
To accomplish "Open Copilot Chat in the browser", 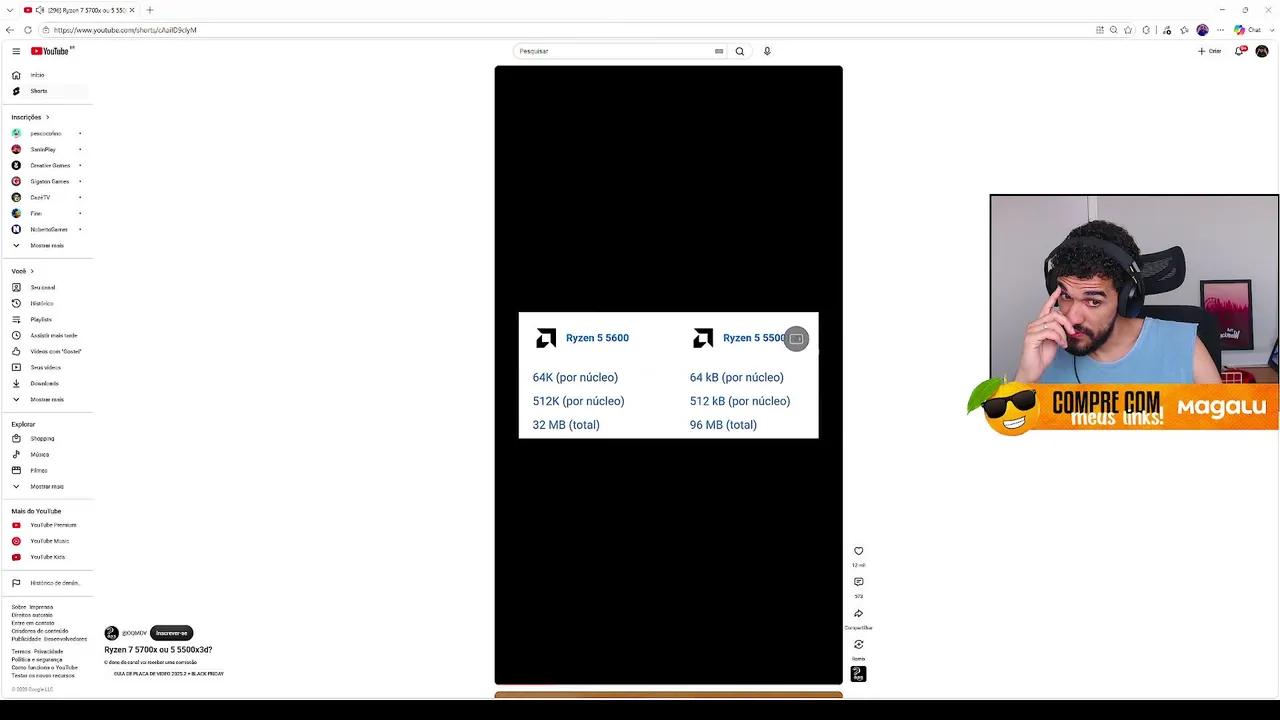I will [1248, 30].
